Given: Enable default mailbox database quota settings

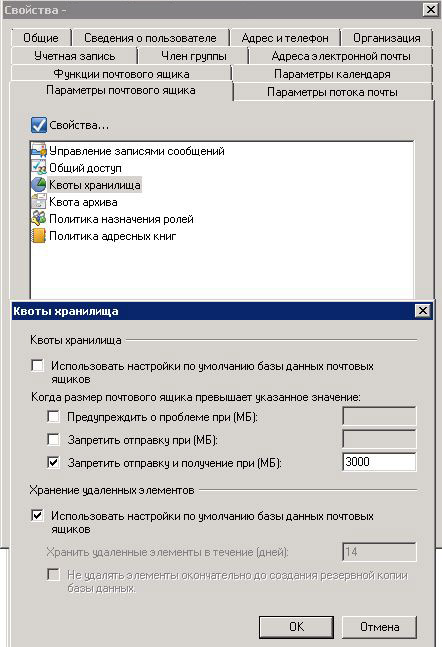Looking at the screenshot, I should [x=38, y=366].
